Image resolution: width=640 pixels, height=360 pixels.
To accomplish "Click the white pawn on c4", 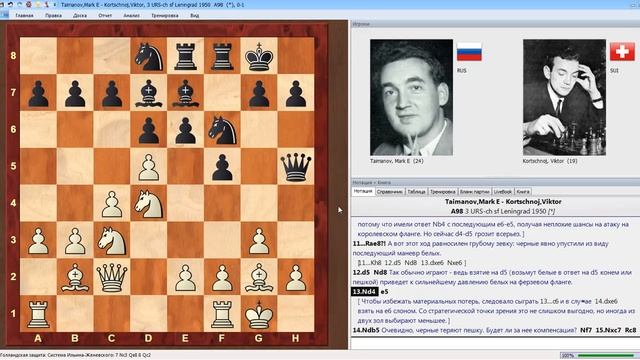I will click(112, 203).
